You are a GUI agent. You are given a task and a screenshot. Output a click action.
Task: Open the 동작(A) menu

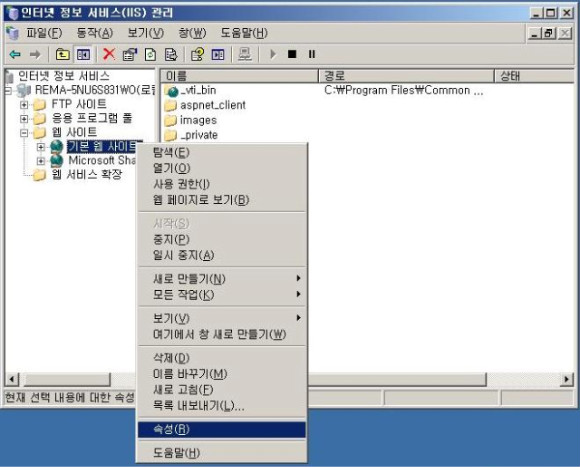(95, 33)
